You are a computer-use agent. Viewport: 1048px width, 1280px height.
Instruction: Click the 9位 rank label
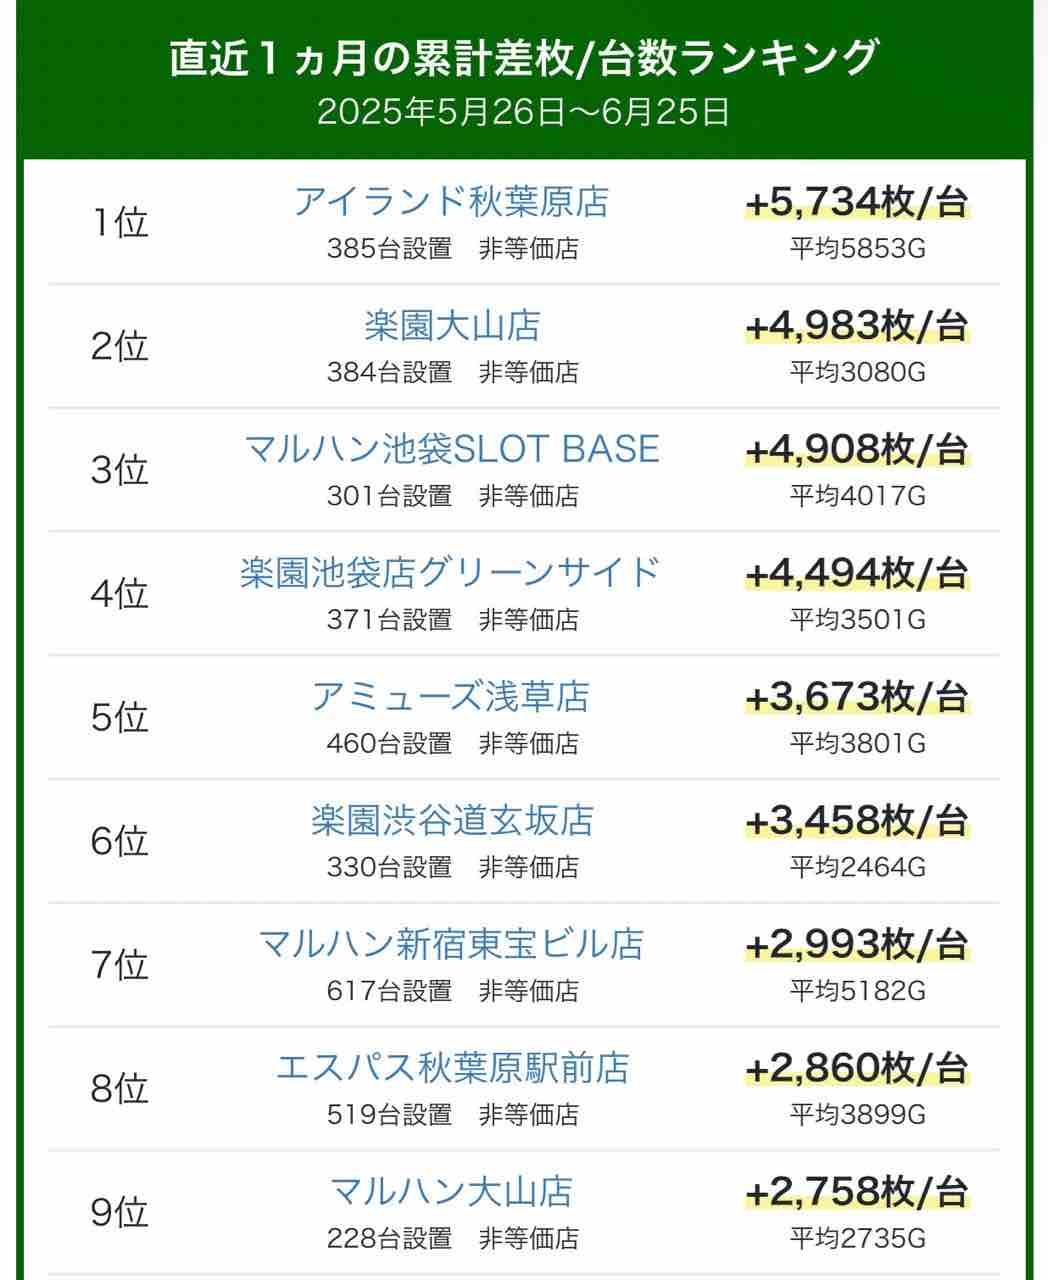click(120, 1212)
